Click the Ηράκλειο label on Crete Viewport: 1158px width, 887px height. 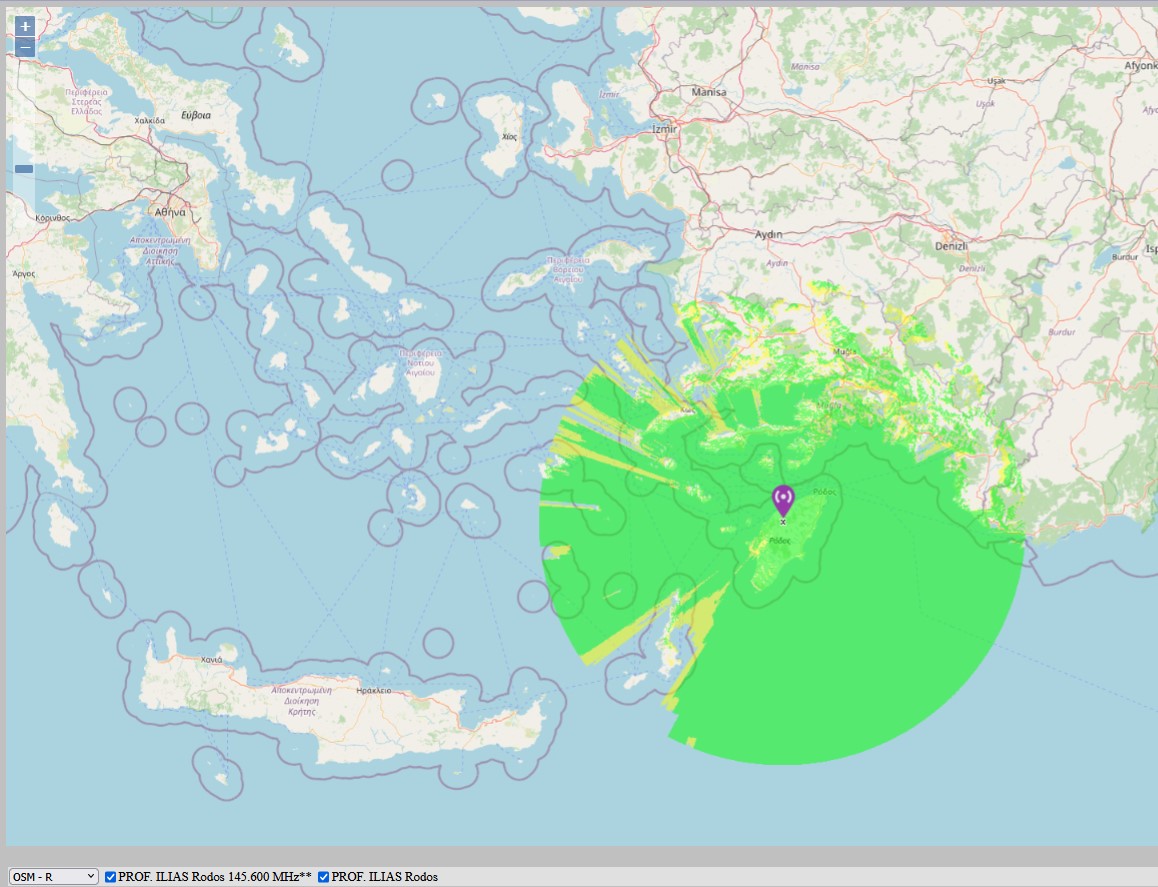pos(374,691)
